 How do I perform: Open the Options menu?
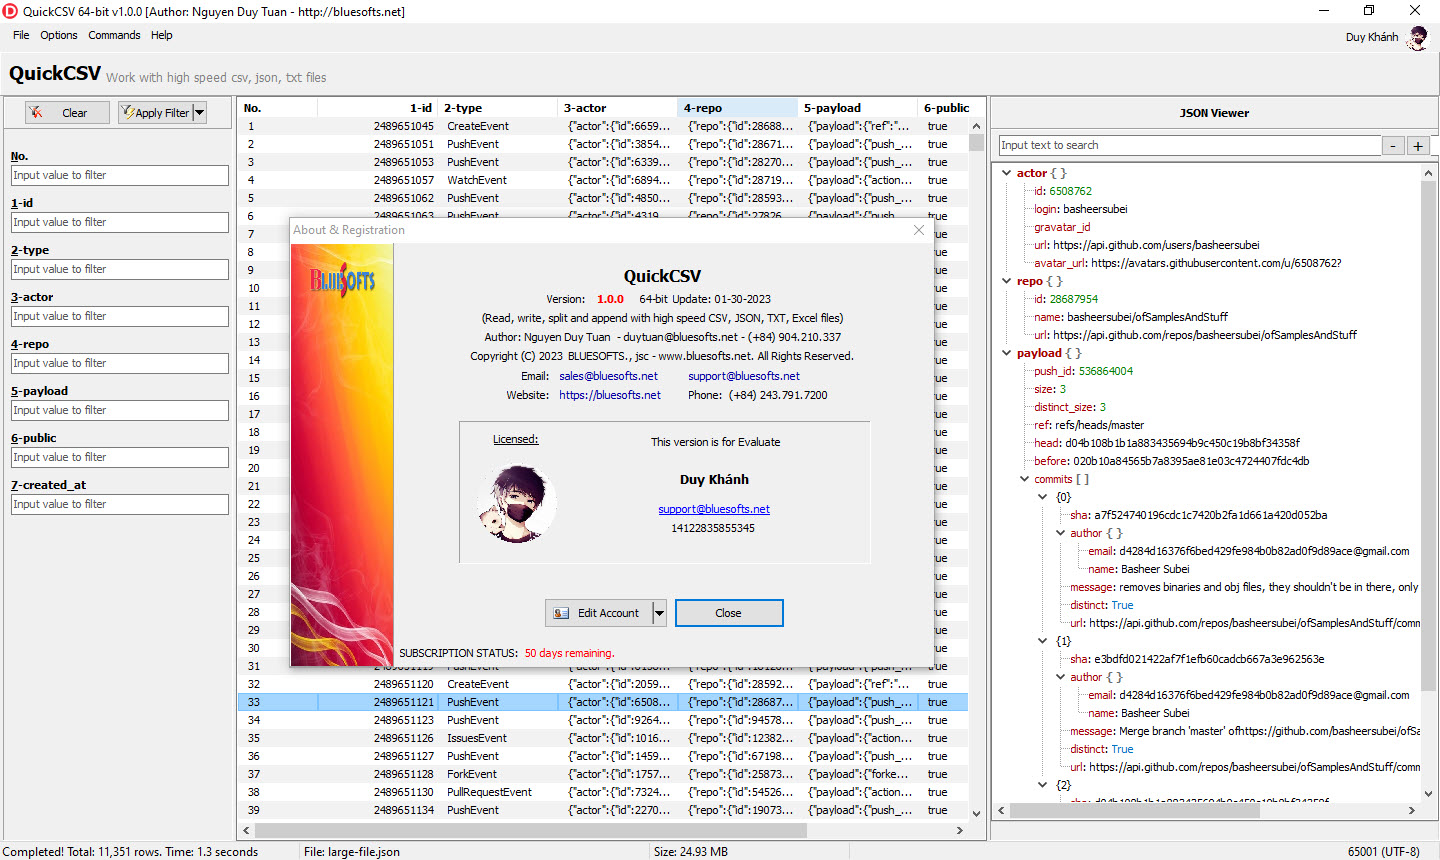pos(59,35)
